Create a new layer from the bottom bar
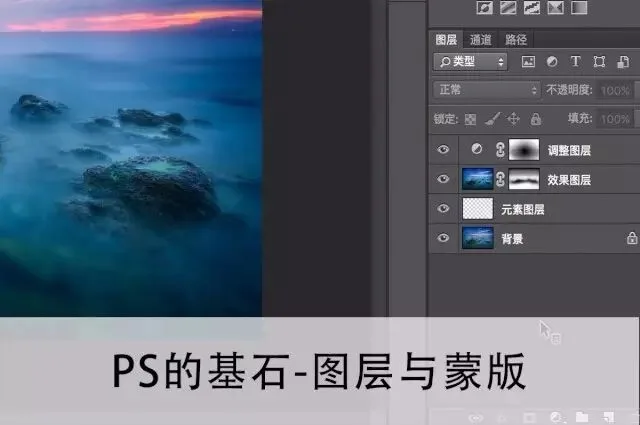The height and width of the screenshot is (425, 640). (608, 417)
